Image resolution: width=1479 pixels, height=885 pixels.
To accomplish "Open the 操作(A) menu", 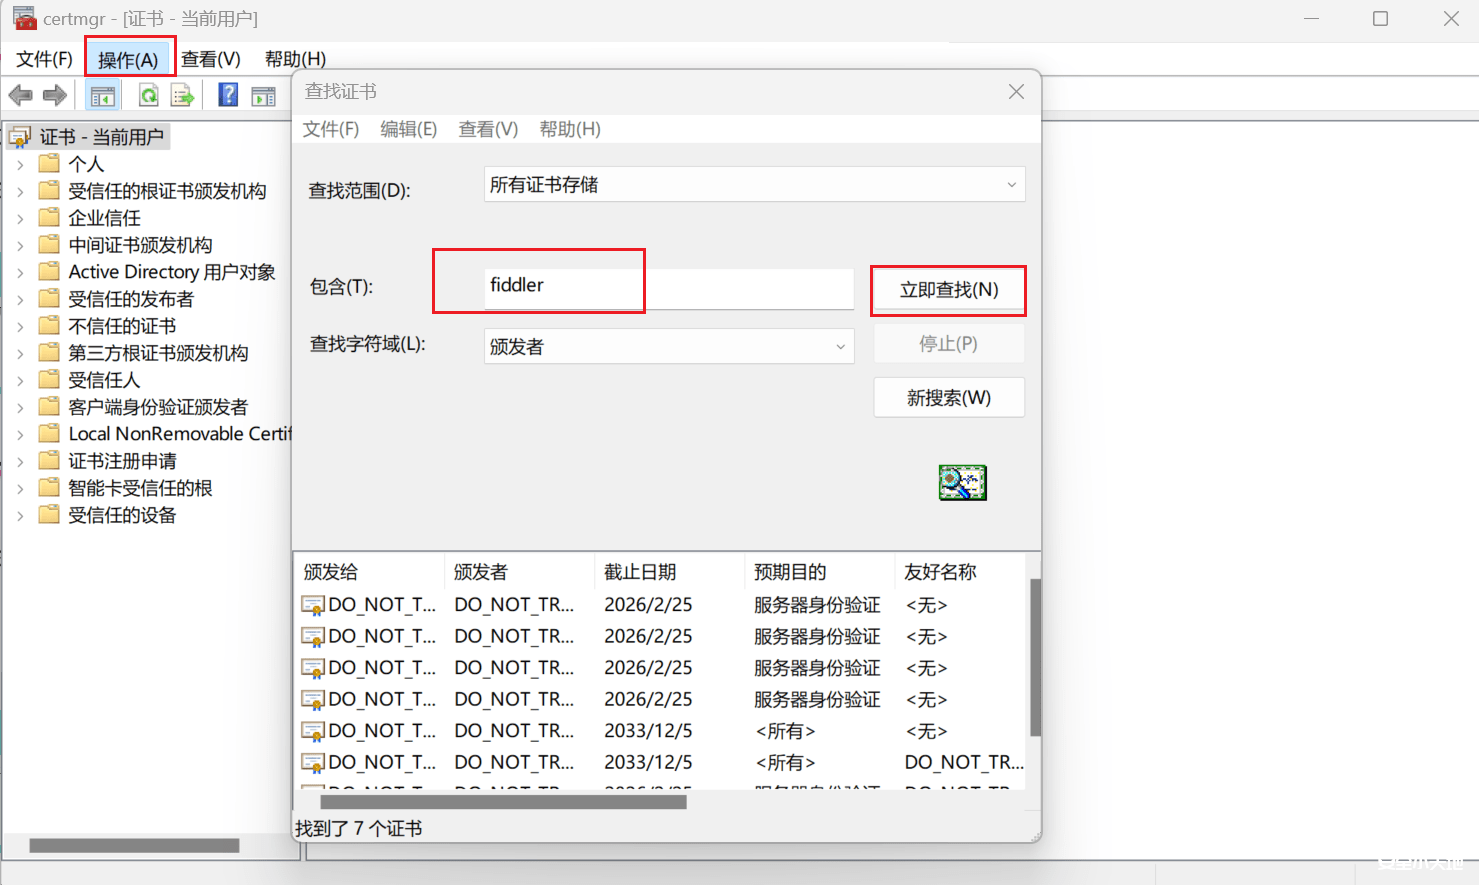I will (x=130, y=58).
